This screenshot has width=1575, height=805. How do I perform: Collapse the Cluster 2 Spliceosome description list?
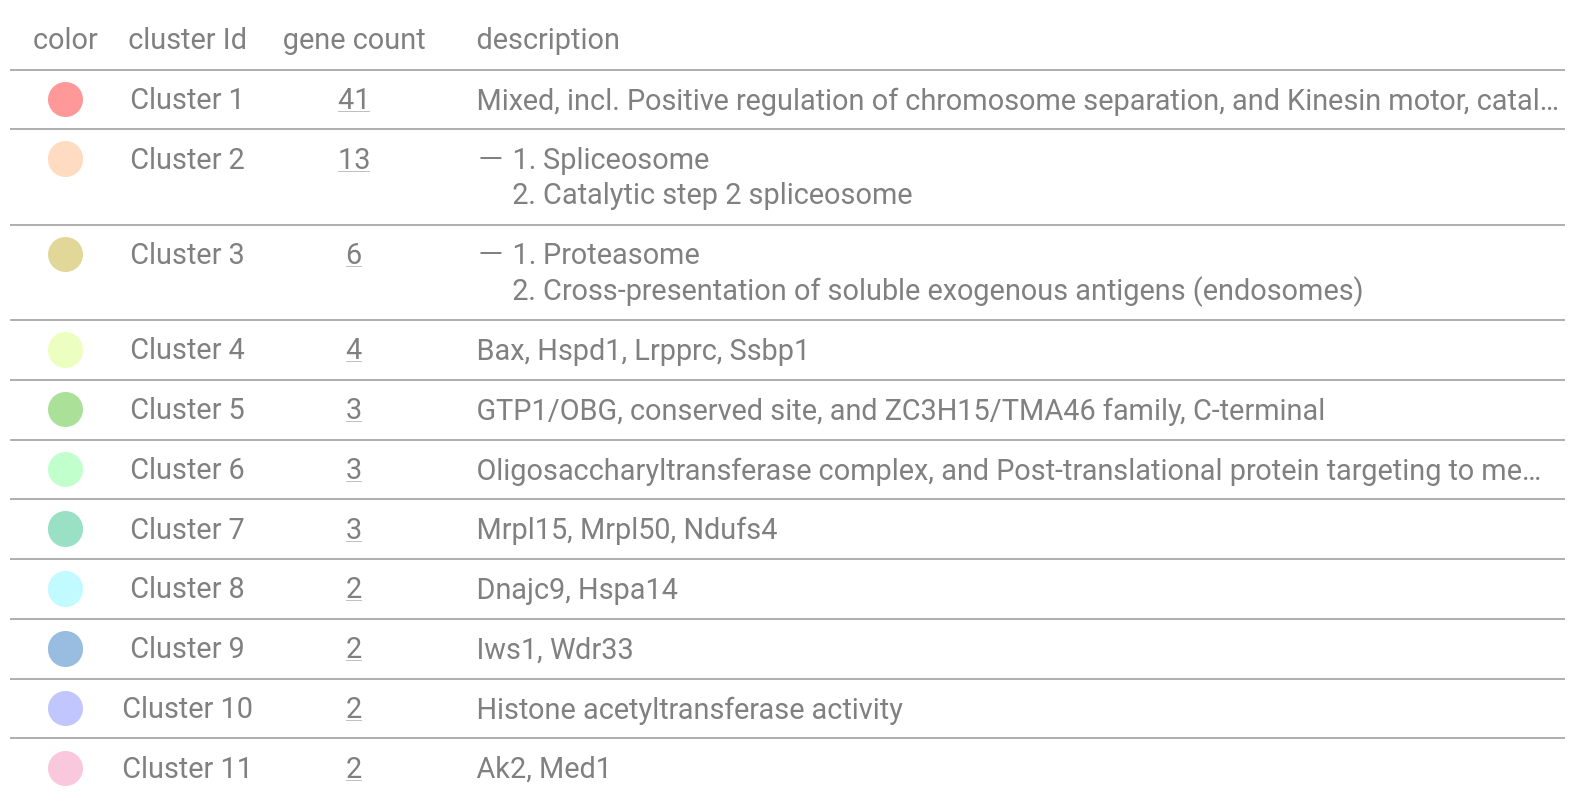490,160
